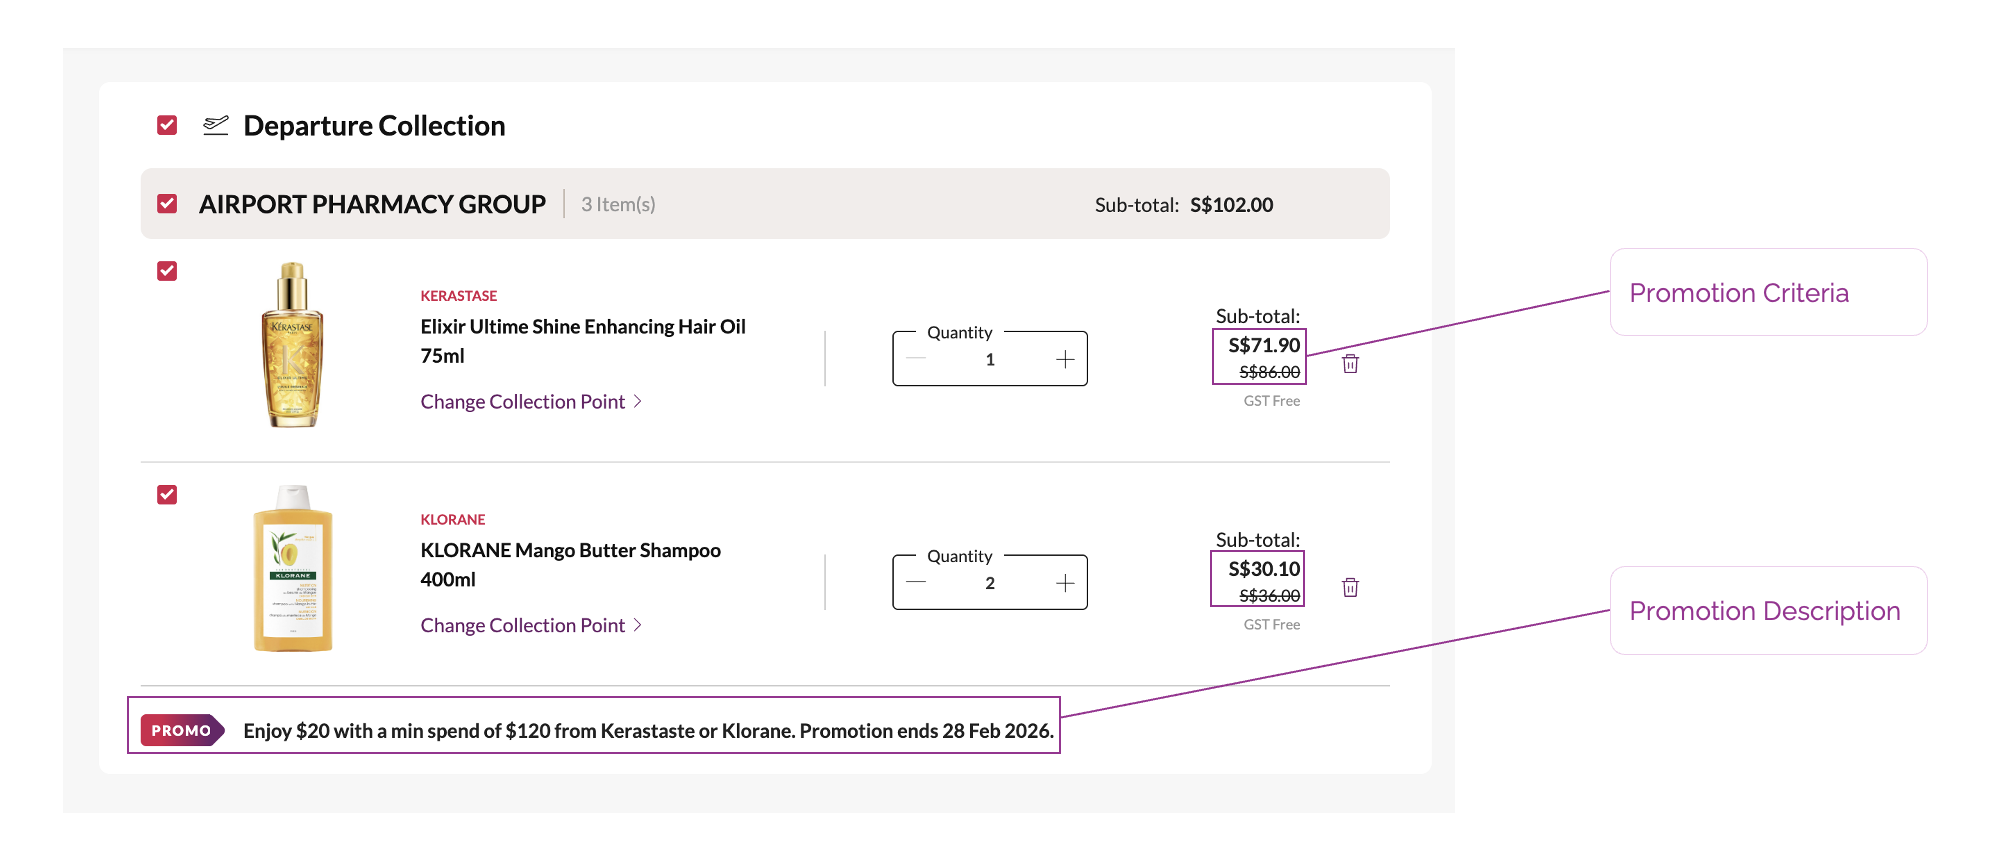2002x862 pixels.
Task: Increase Kerastase hair oil quantity with plus
Action: click(x=1065, y=360)
